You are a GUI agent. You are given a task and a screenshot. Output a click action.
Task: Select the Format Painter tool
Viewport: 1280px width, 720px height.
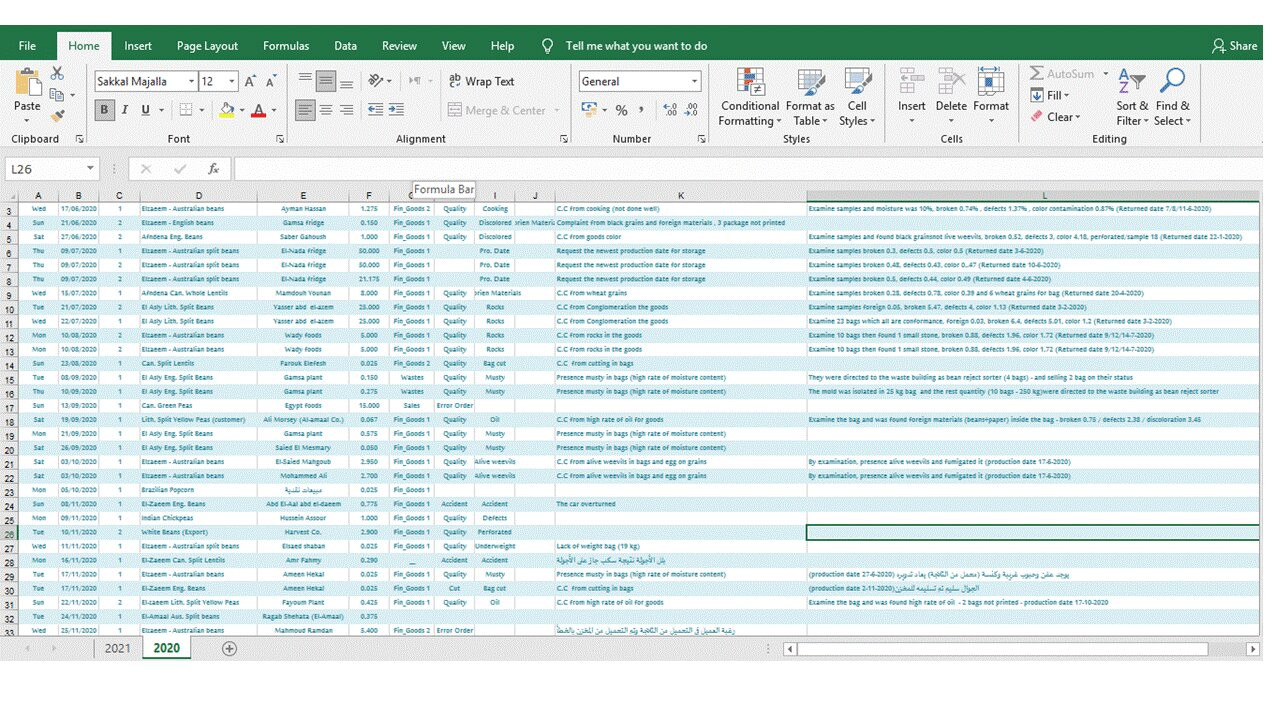[57, 114]
